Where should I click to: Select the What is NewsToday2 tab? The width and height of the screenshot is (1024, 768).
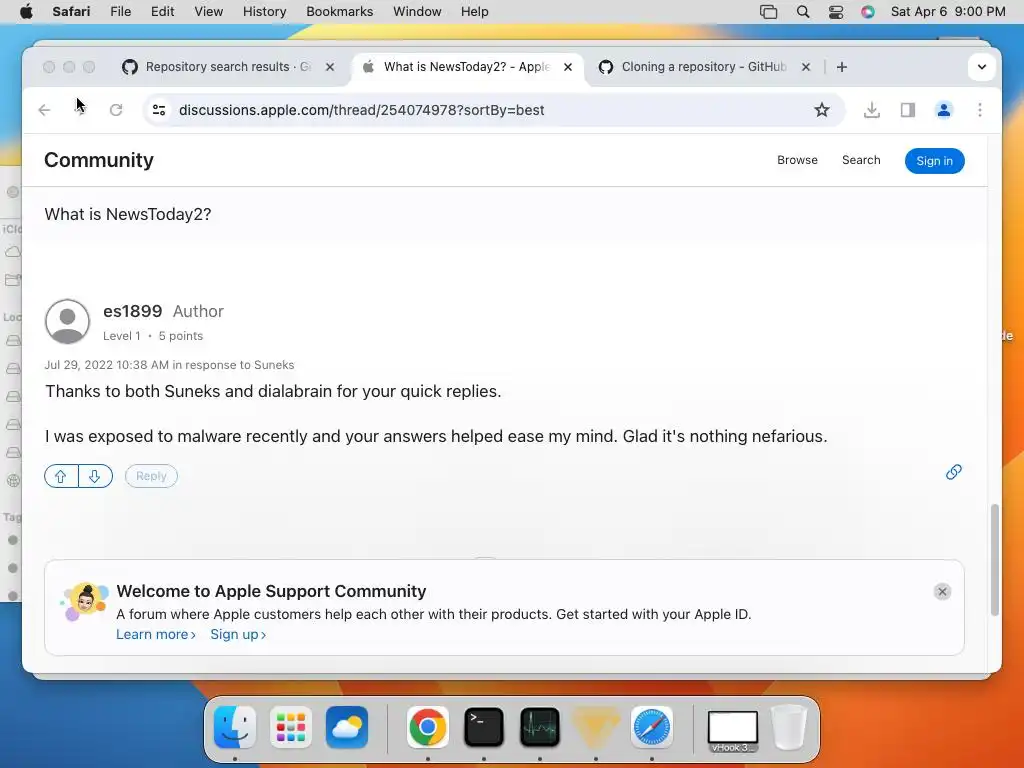tap(466, 67)
